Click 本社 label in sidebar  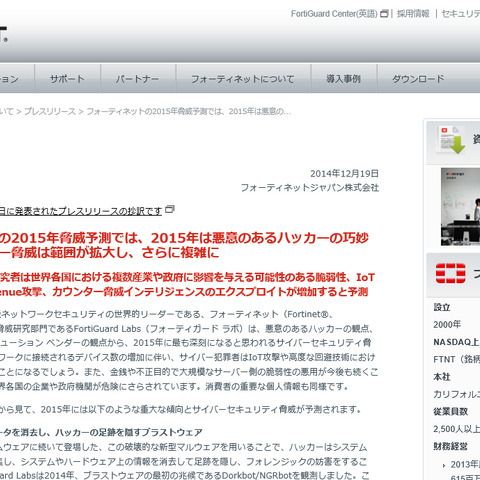click(442, 377)
